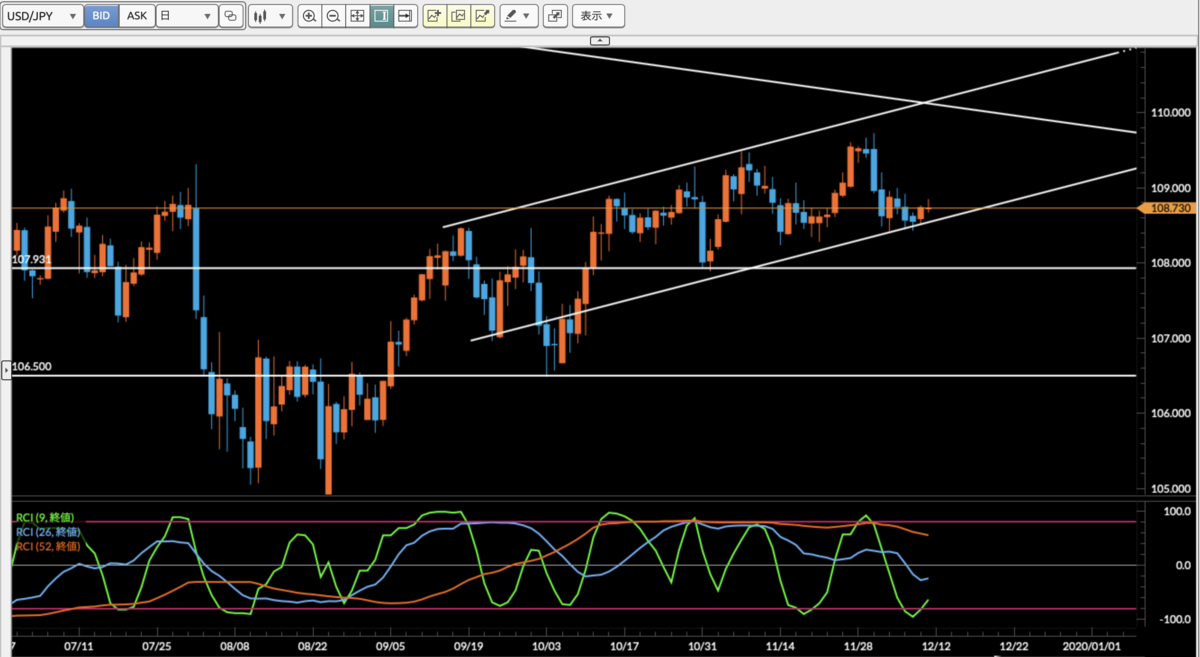Add a new chart via plus icon
This screenshot has height=657, width=1200.
click(x=434, y=16)
